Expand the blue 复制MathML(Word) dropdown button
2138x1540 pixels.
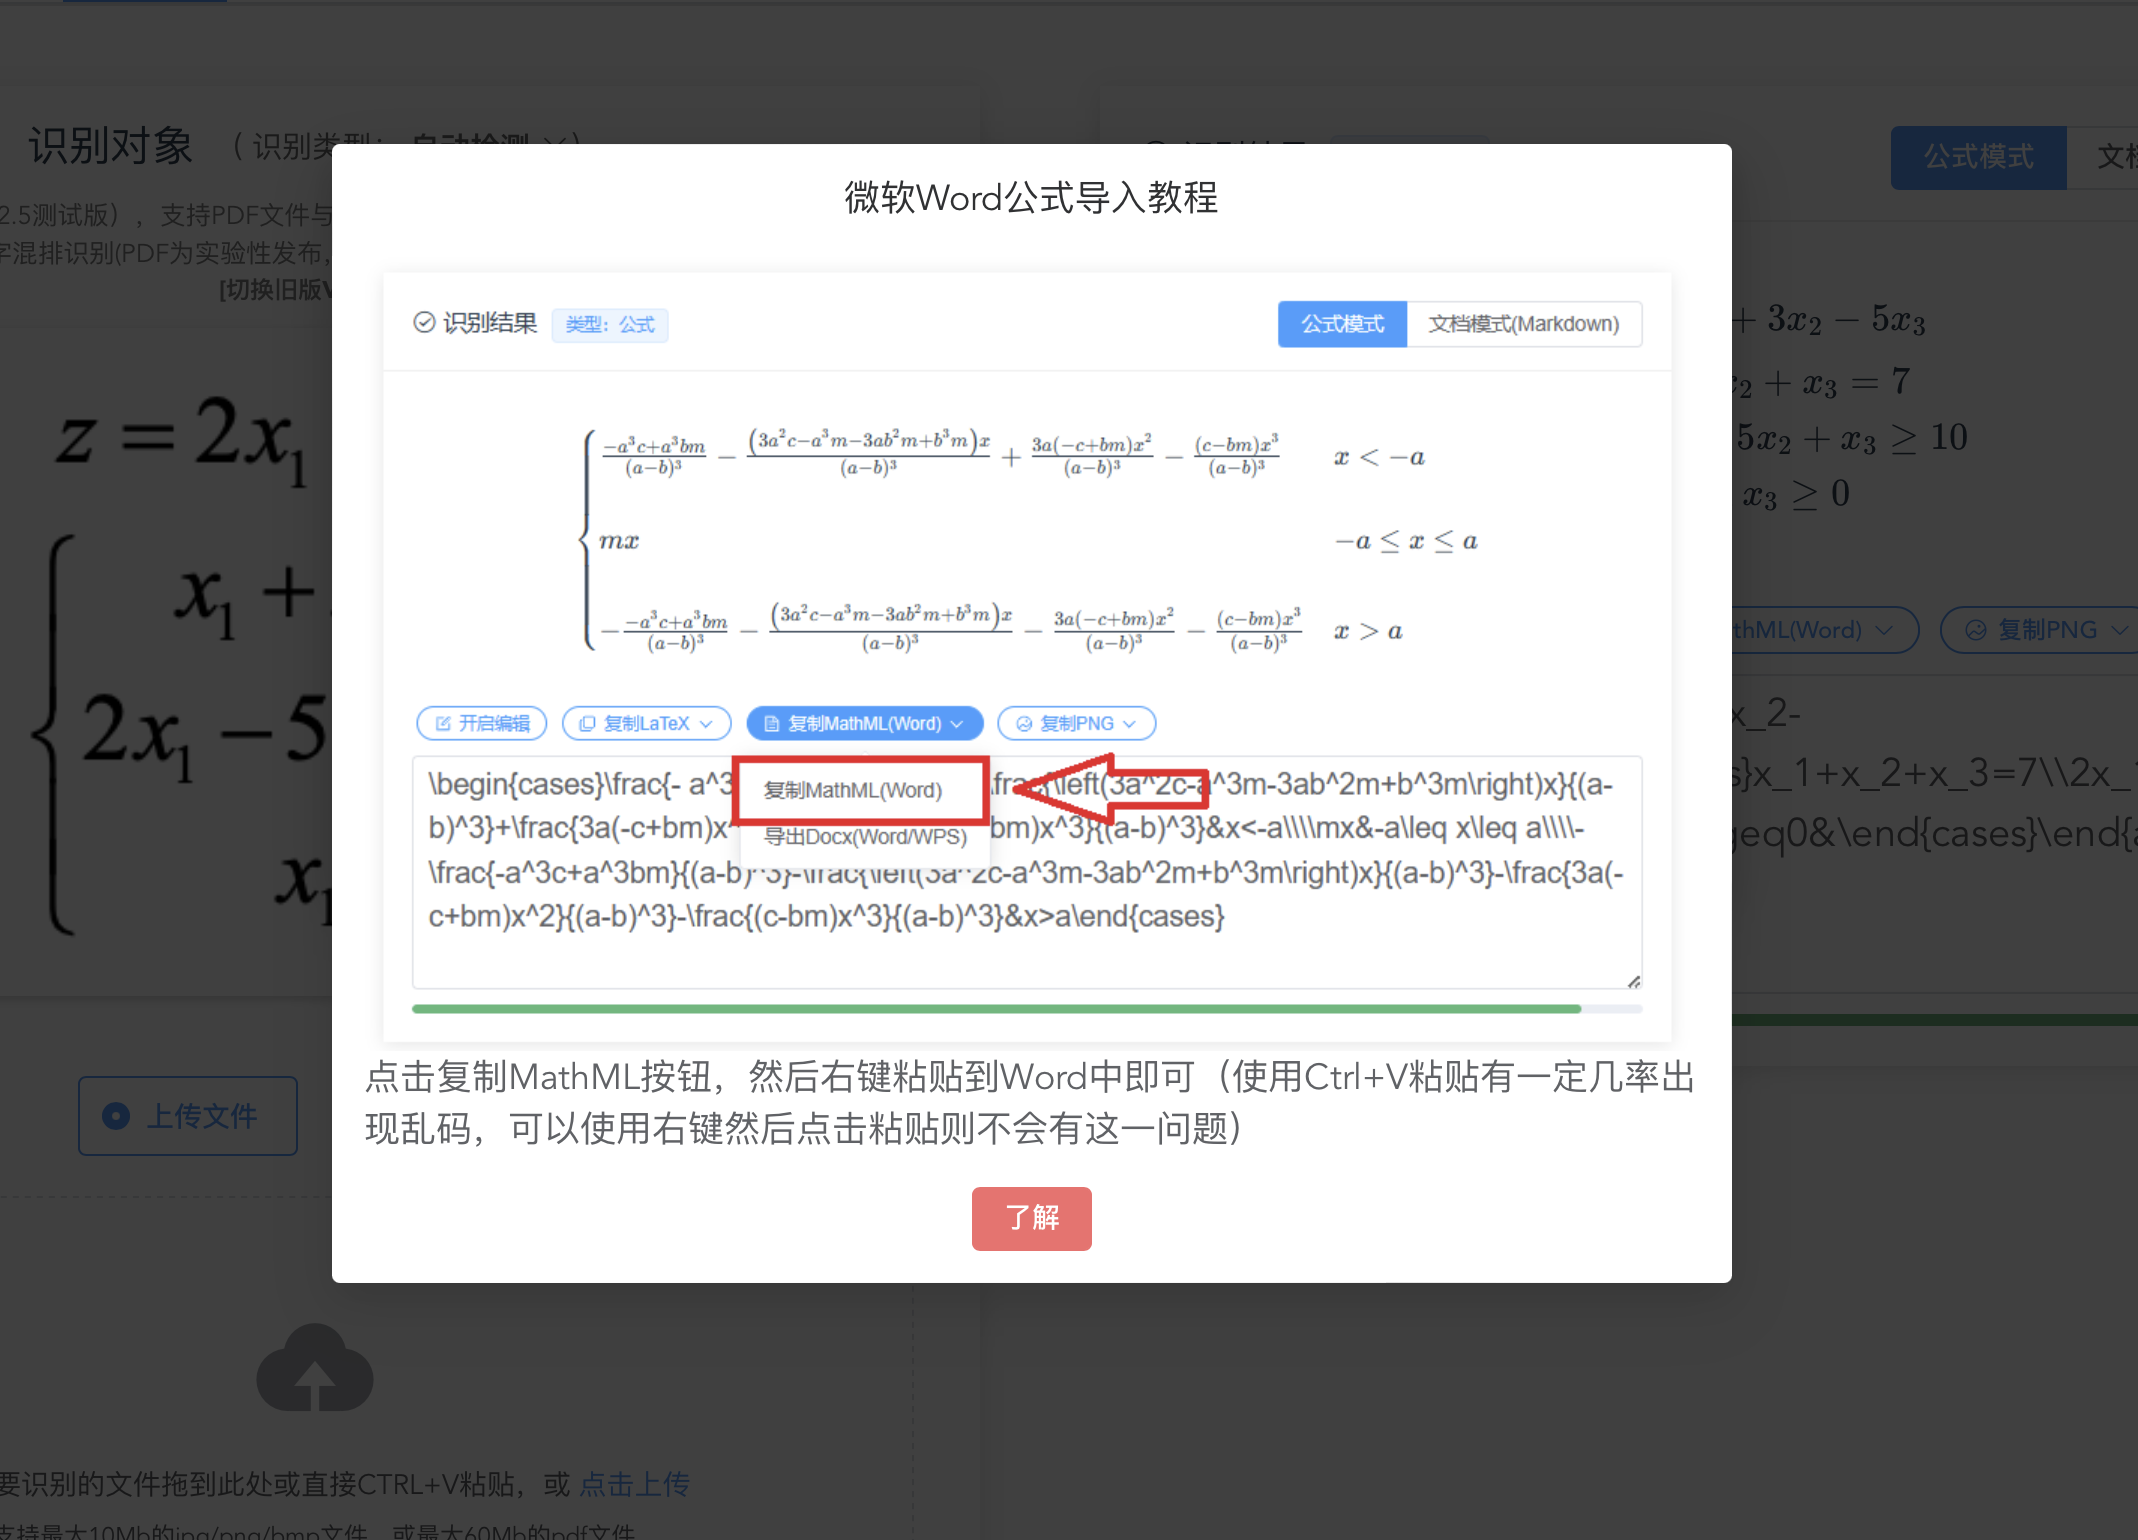864,723
